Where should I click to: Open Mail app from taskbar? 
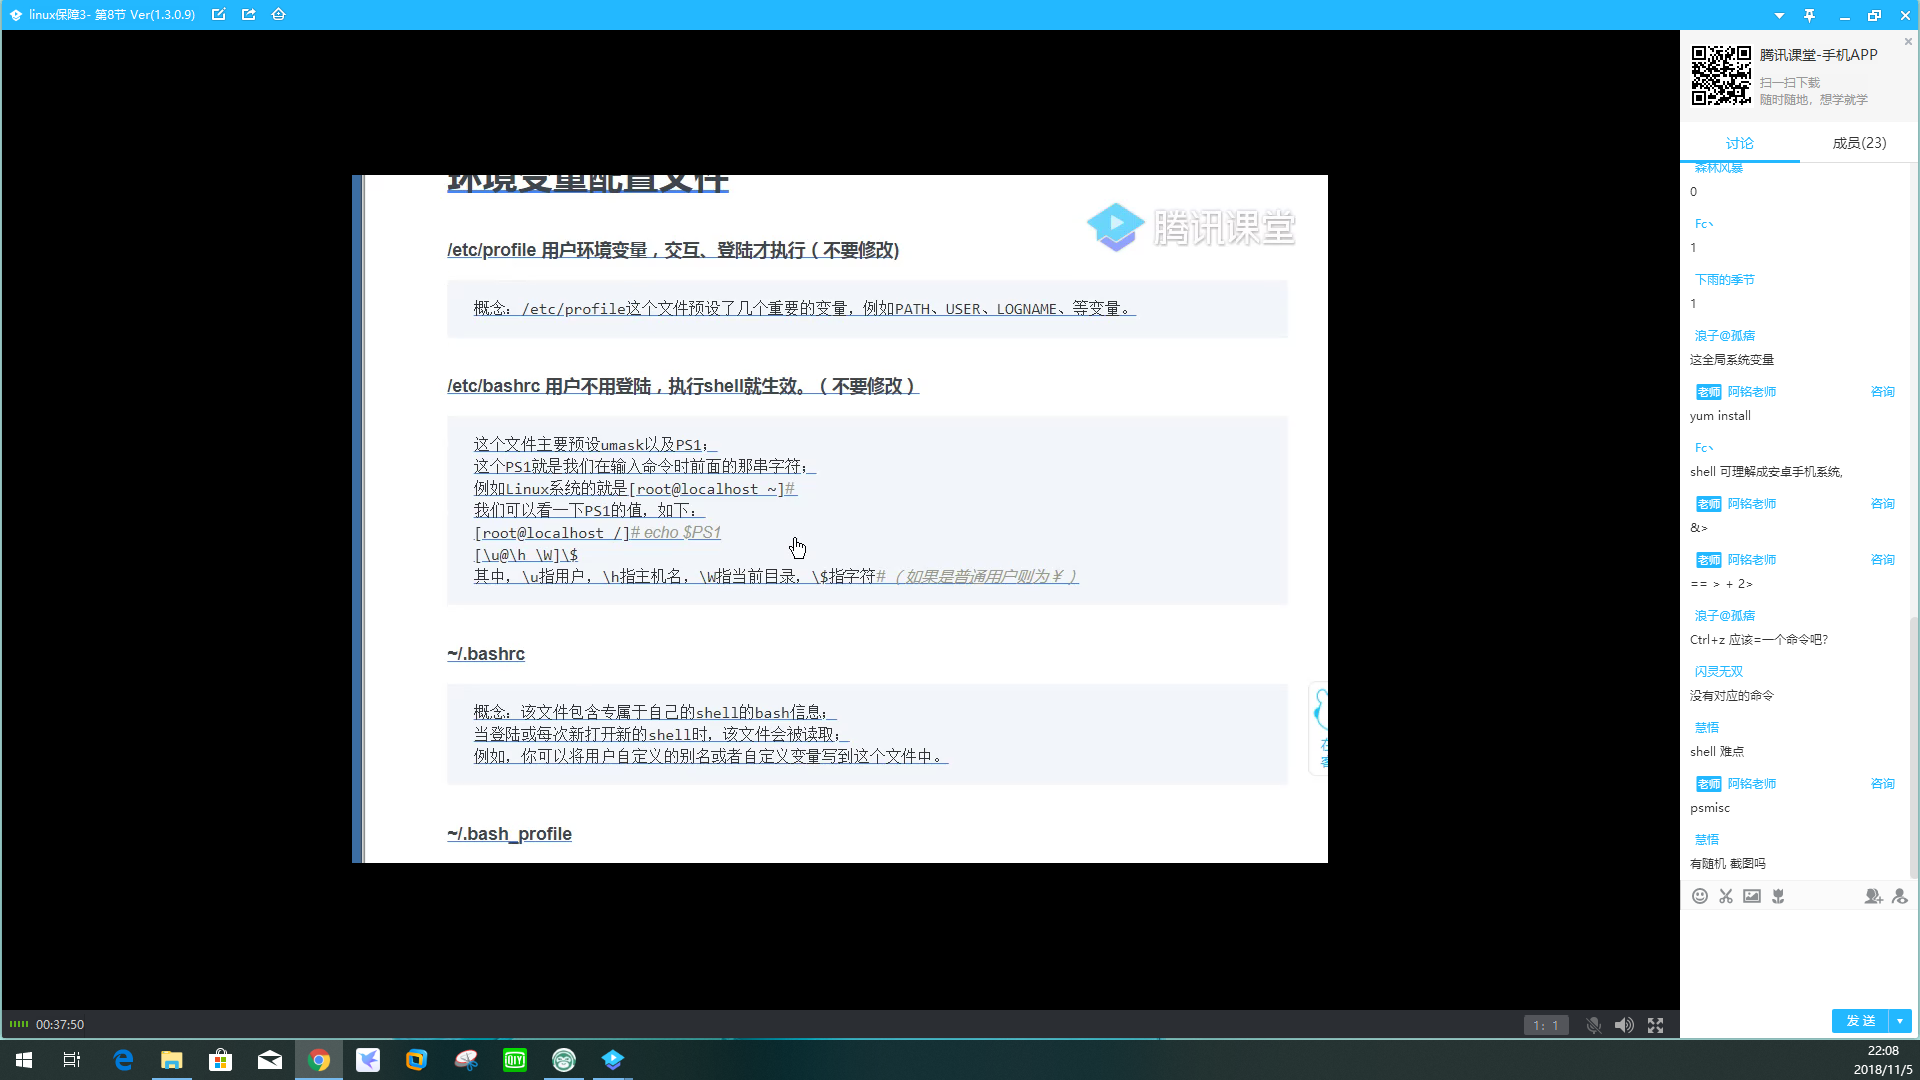(270, 1060)
